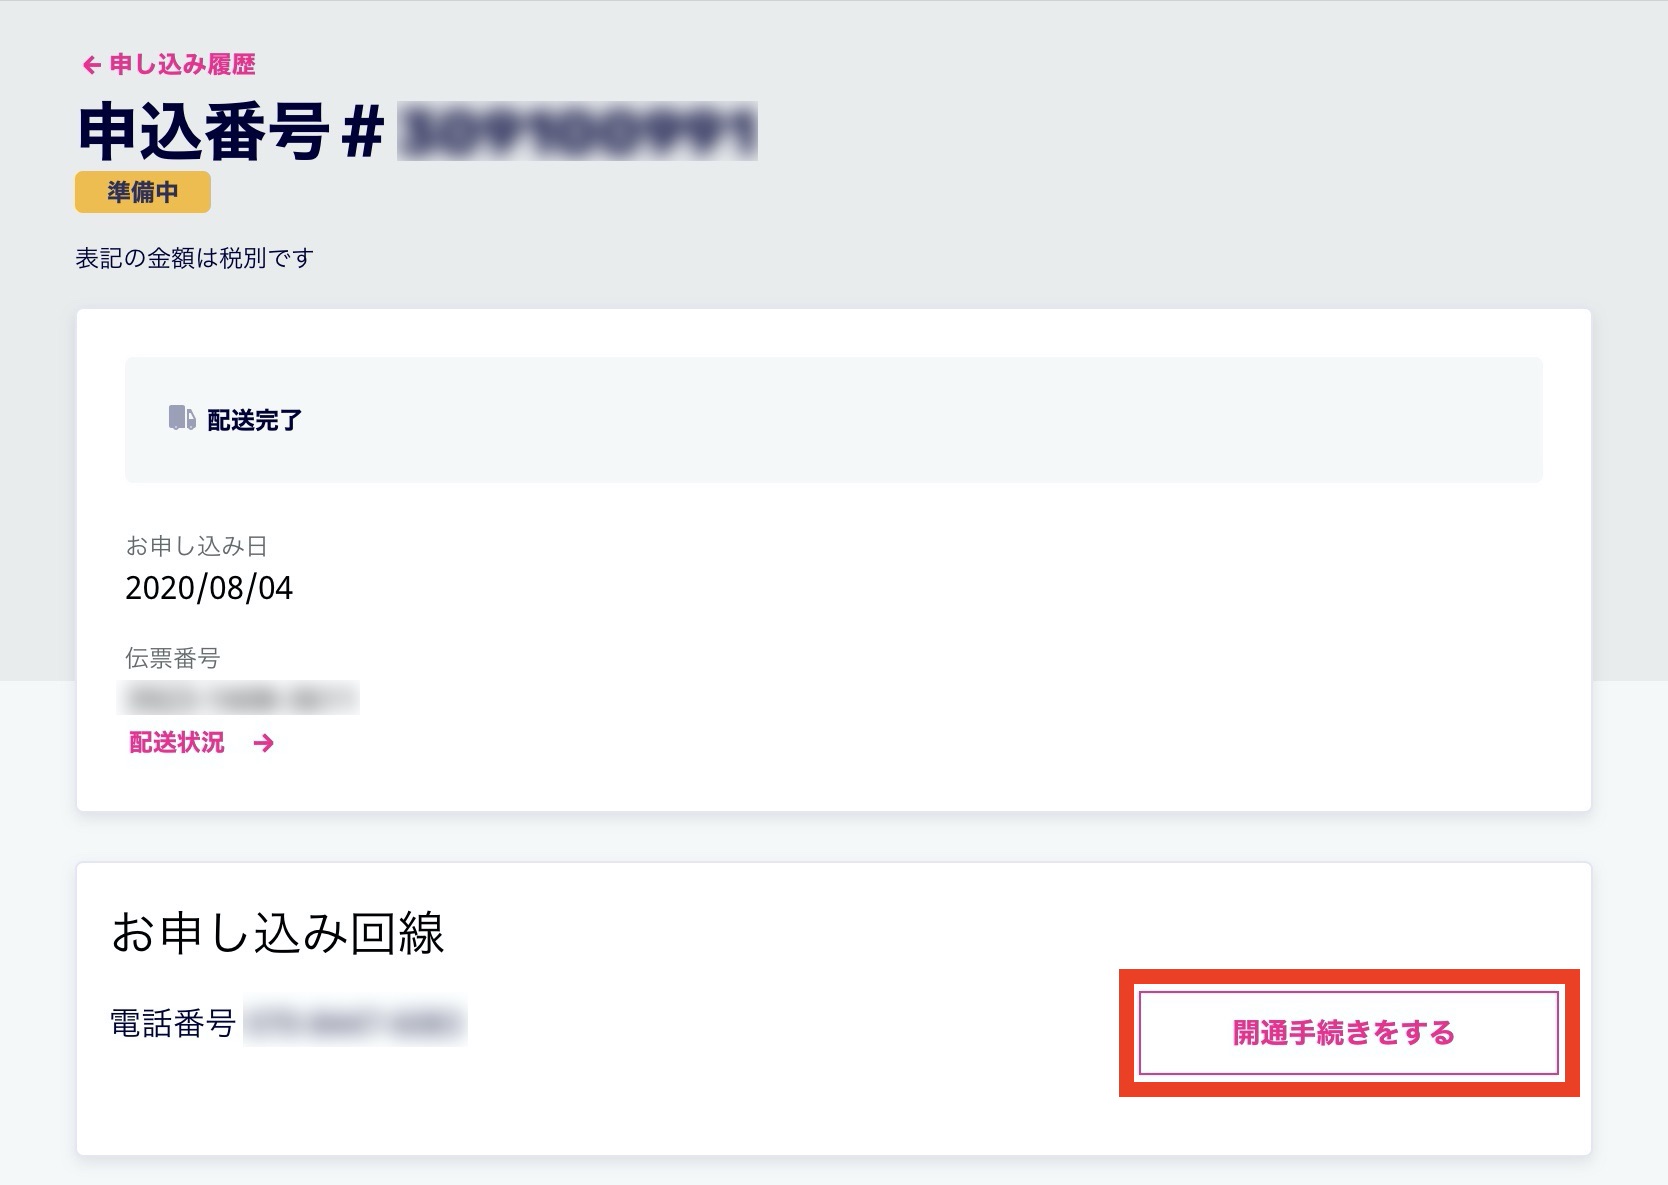Image resolution: width=1668 pixels, height=1185 pixels.
Task: Click empty area of delivery status banner
Action: tap(900, 420)
